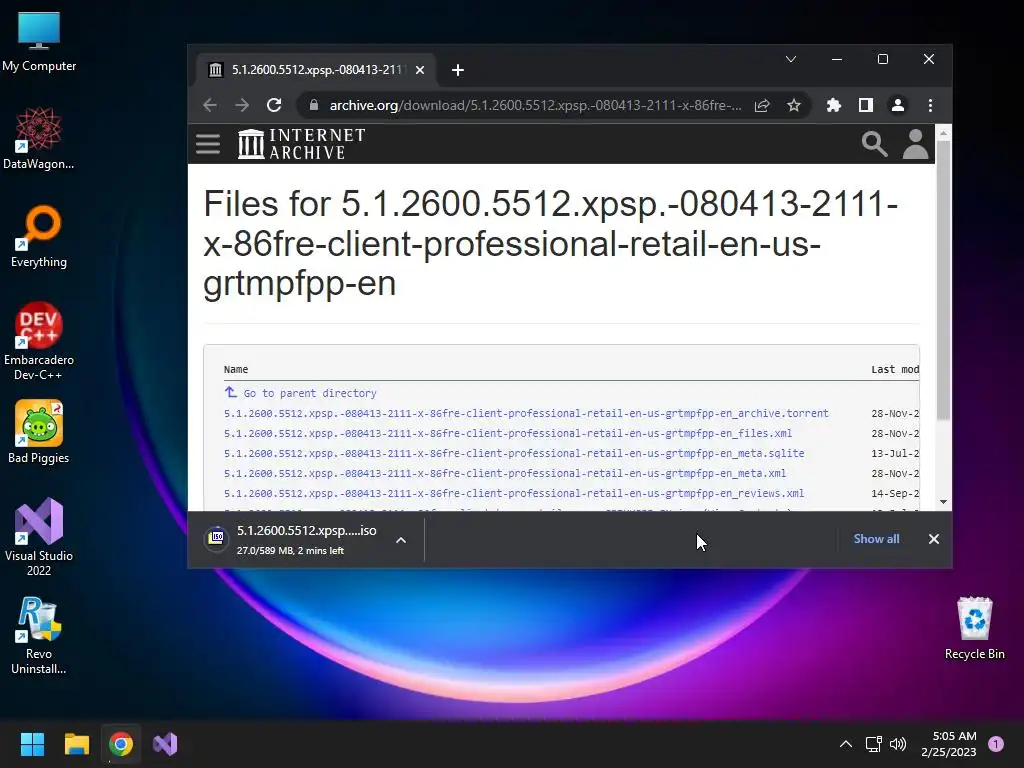Click the Last modified column header

(895, 370)
